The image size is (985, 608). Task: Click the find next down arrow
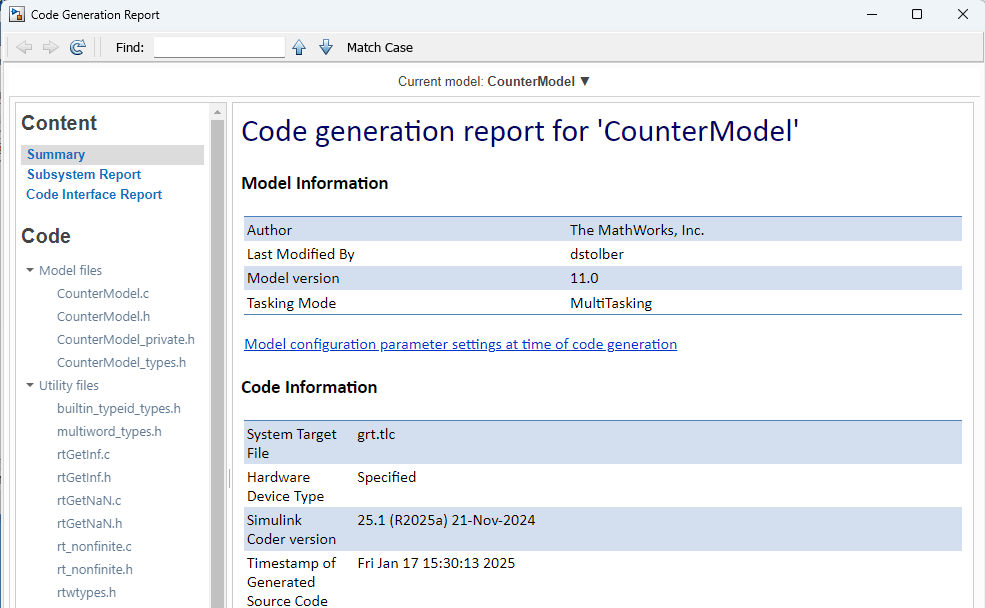coord(325,47)
